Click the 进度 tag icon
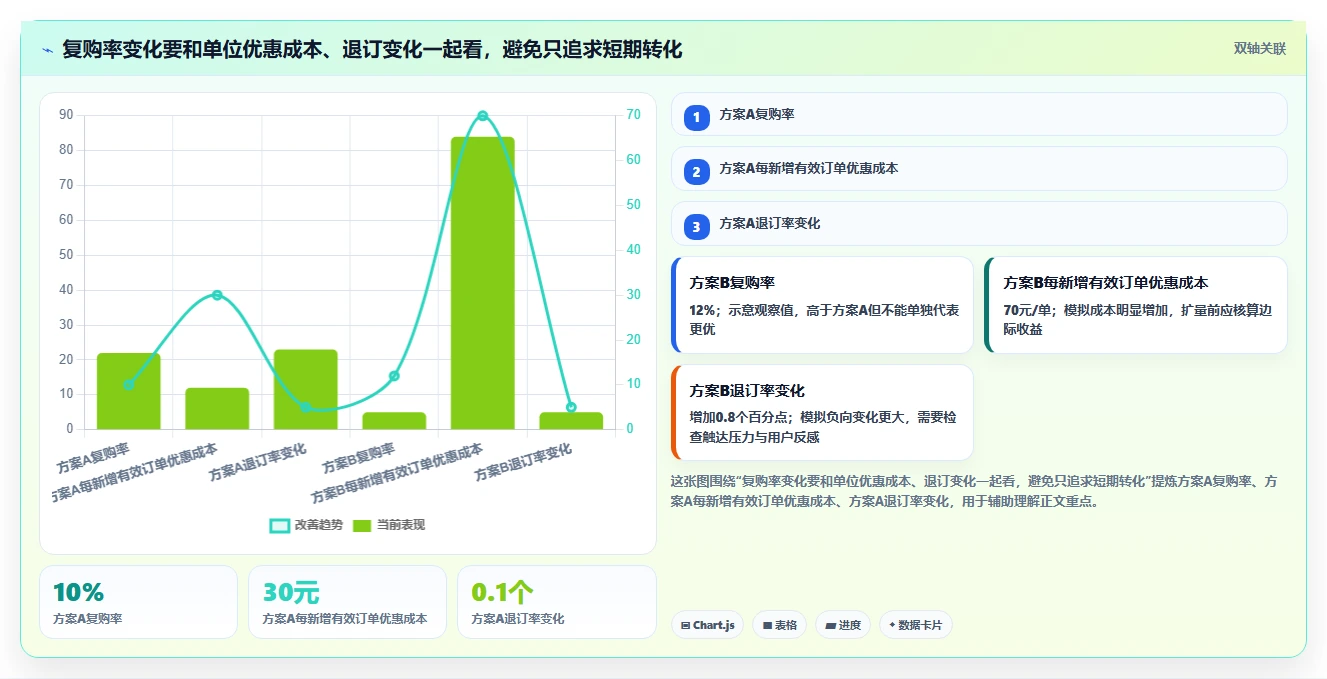The image size is (1327, 679). (x=830, y=625)
